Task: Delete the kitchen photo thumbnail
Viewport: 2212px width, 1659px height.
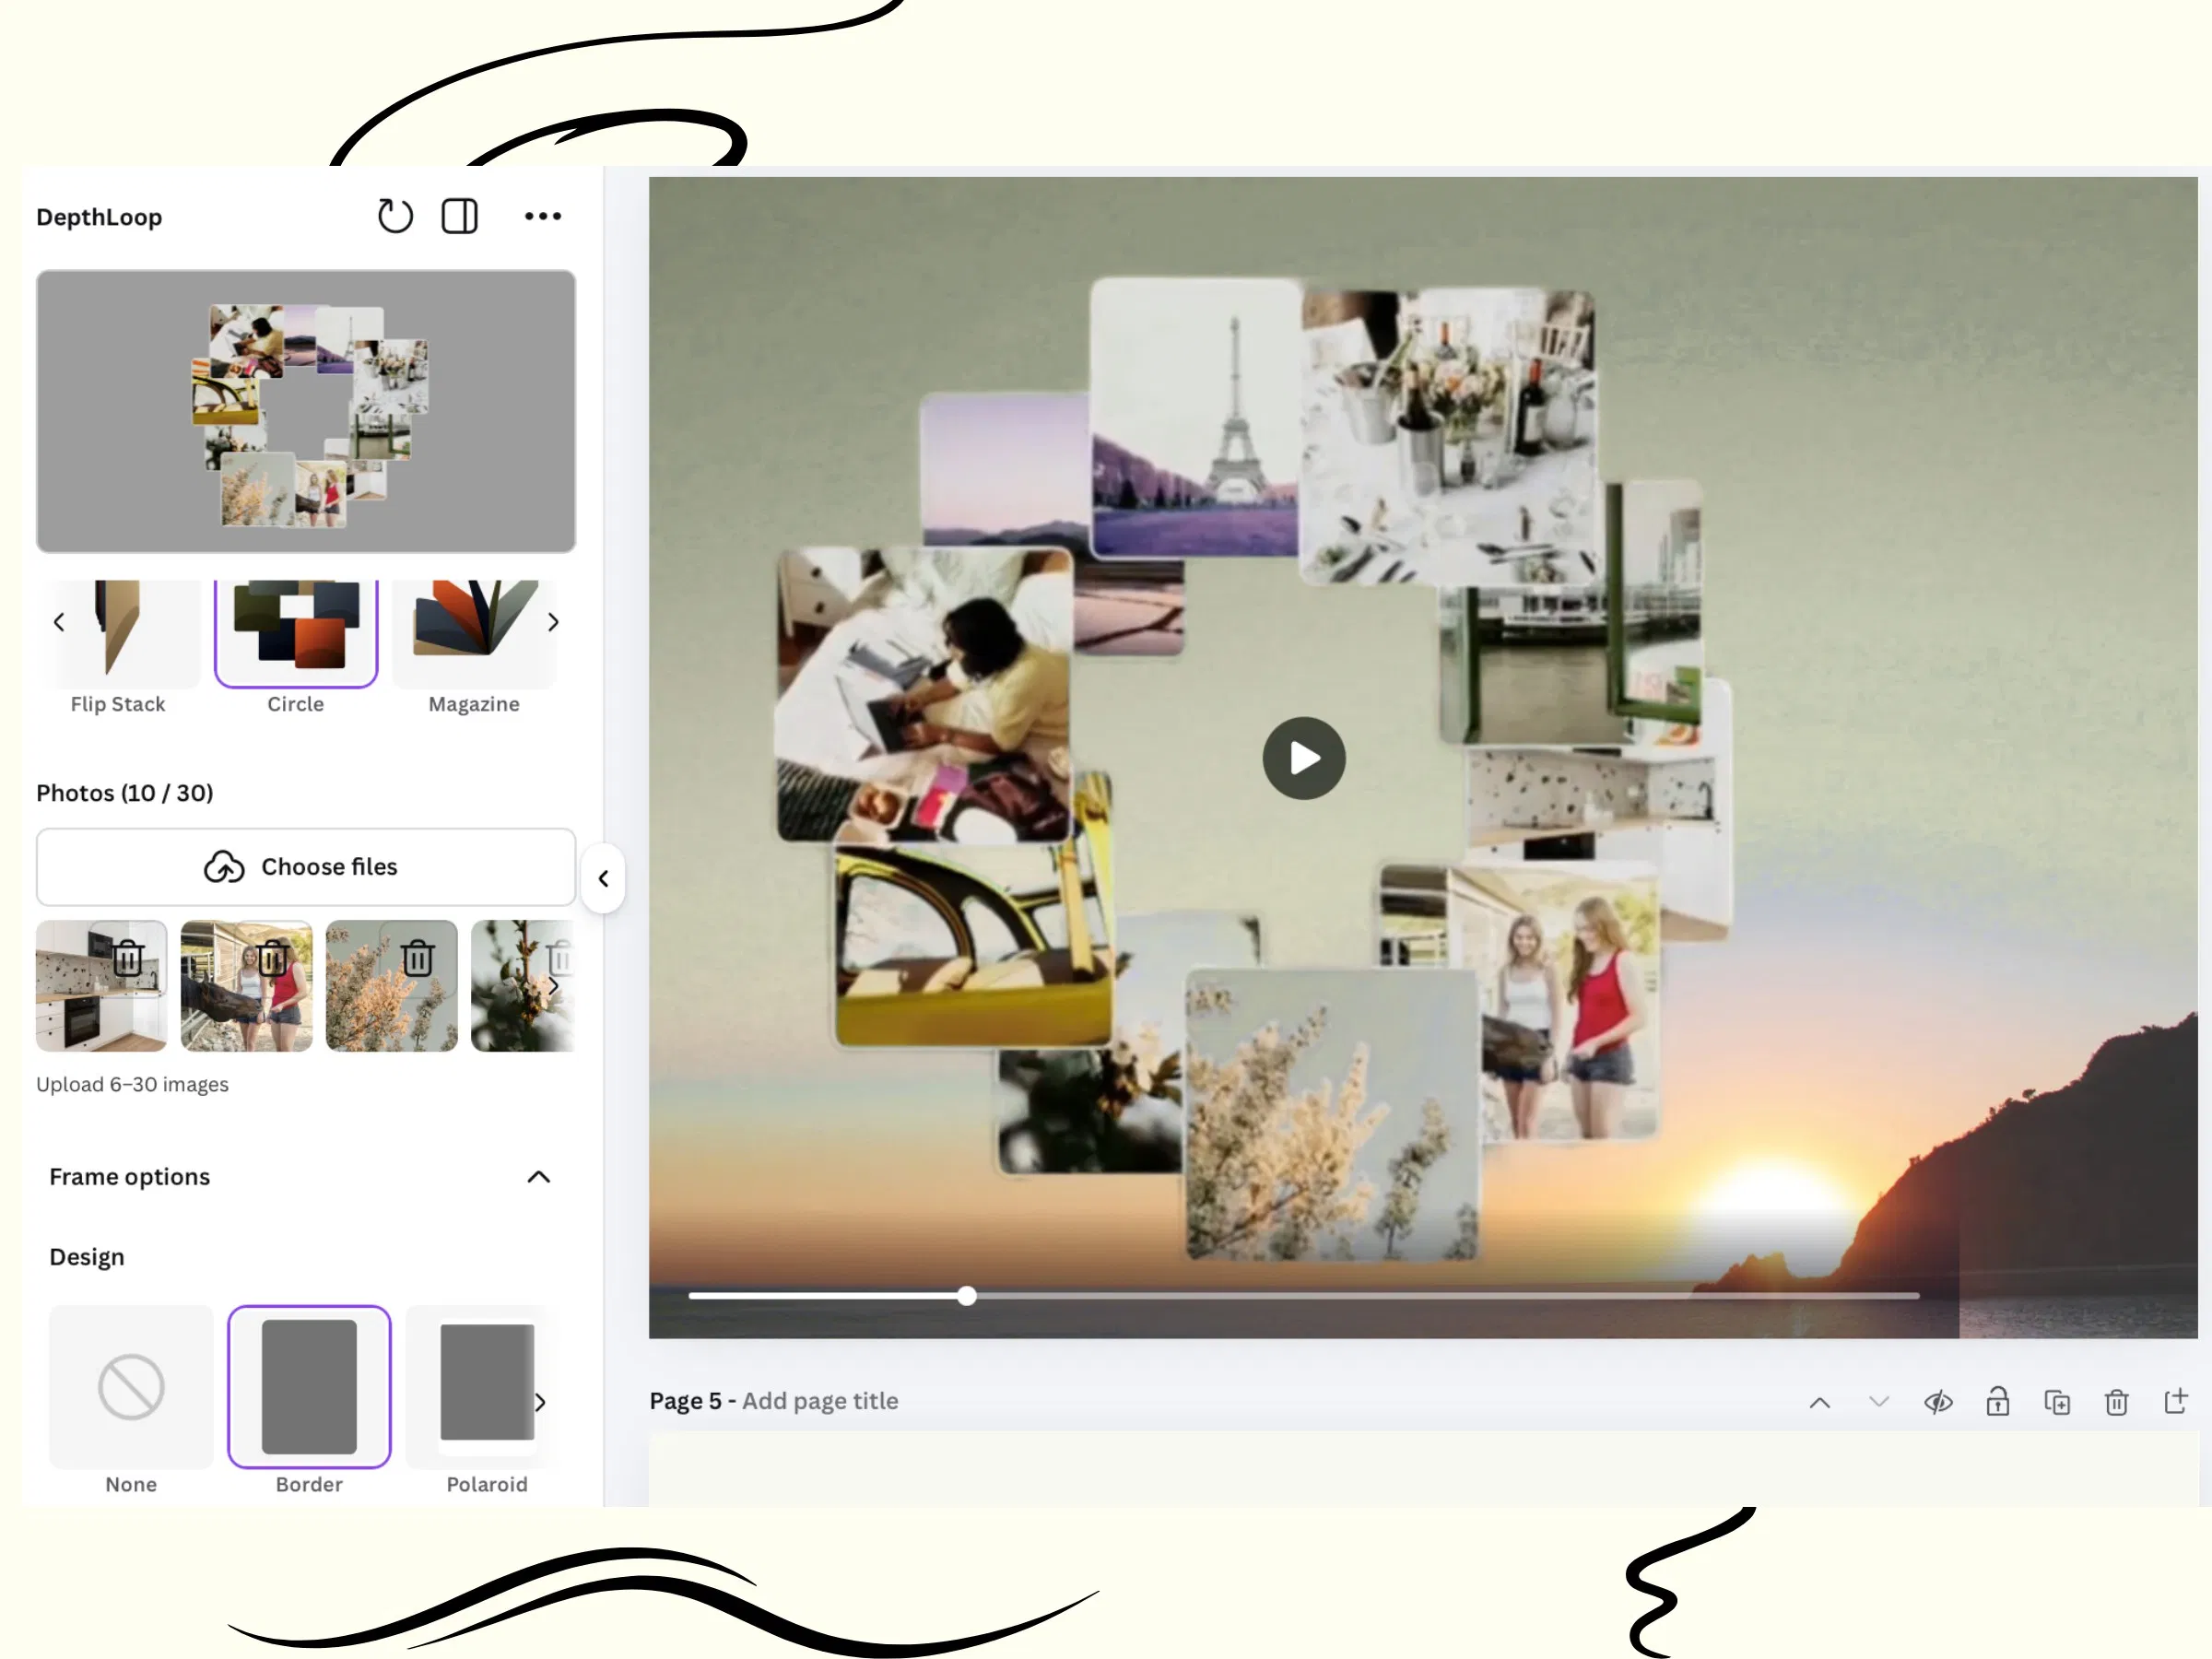Action: click(128, 958)
